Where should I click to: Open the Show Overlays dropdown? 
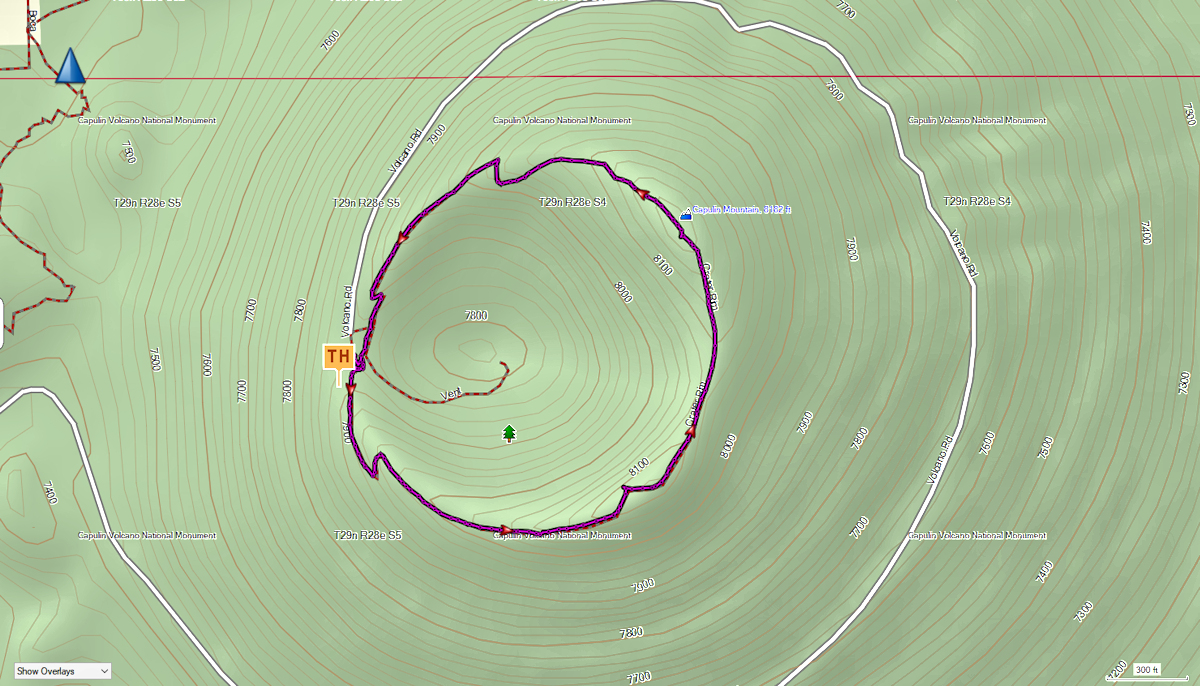pos(62,671)
